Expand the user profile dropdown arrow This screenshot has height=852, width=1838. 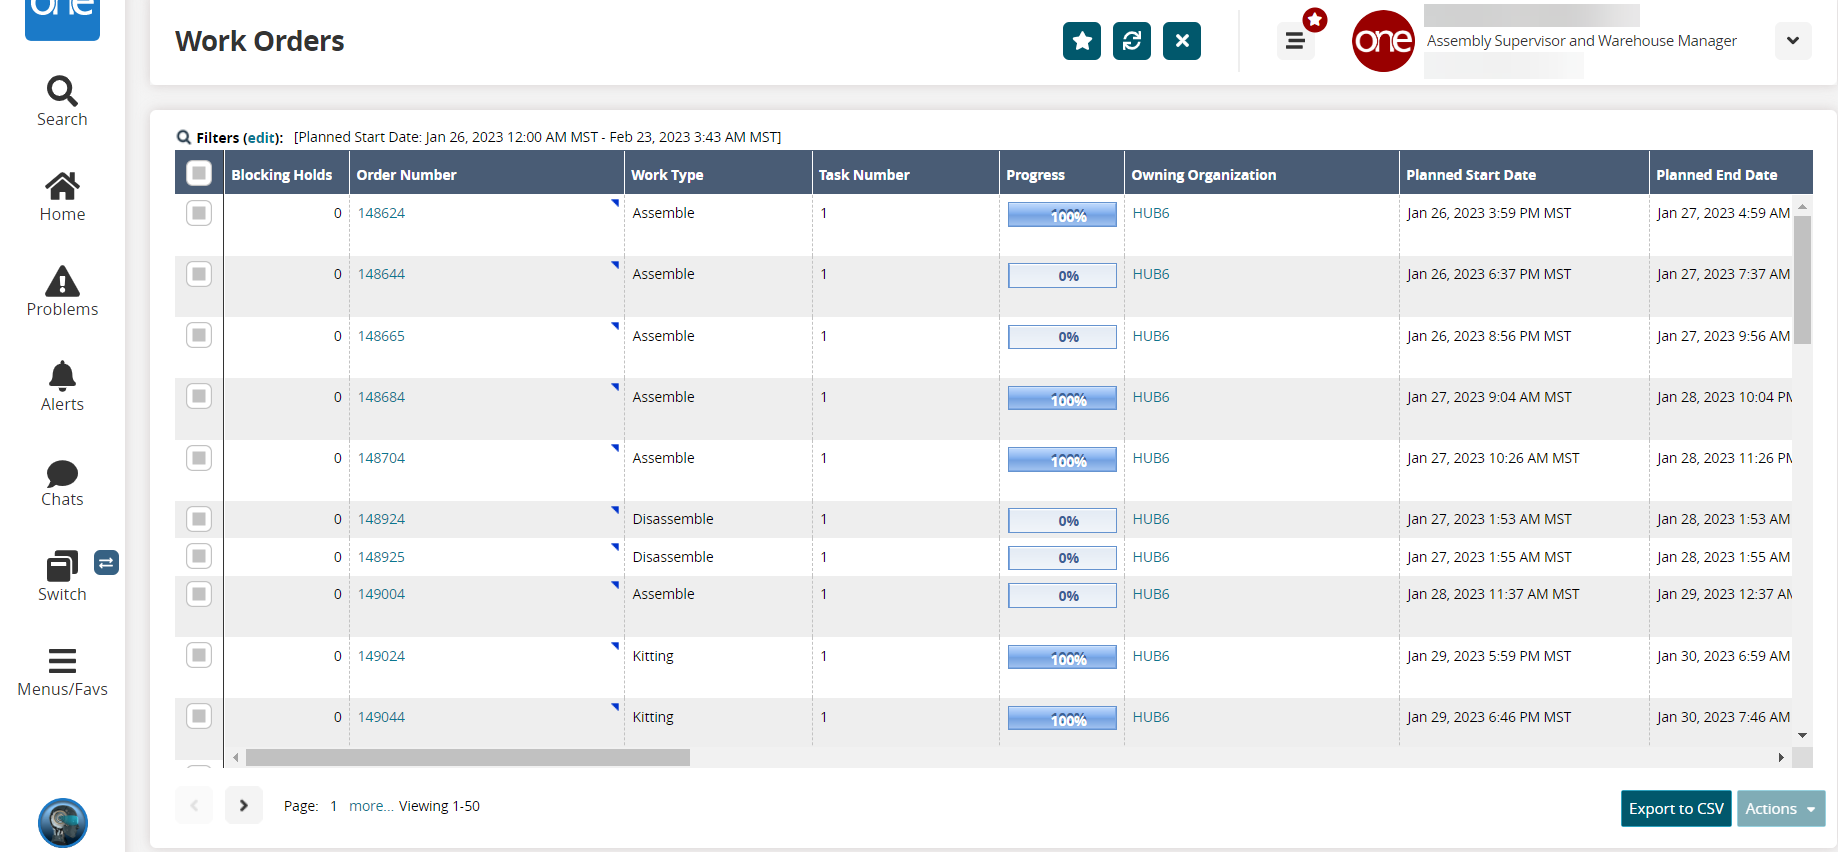(1792, 41)
